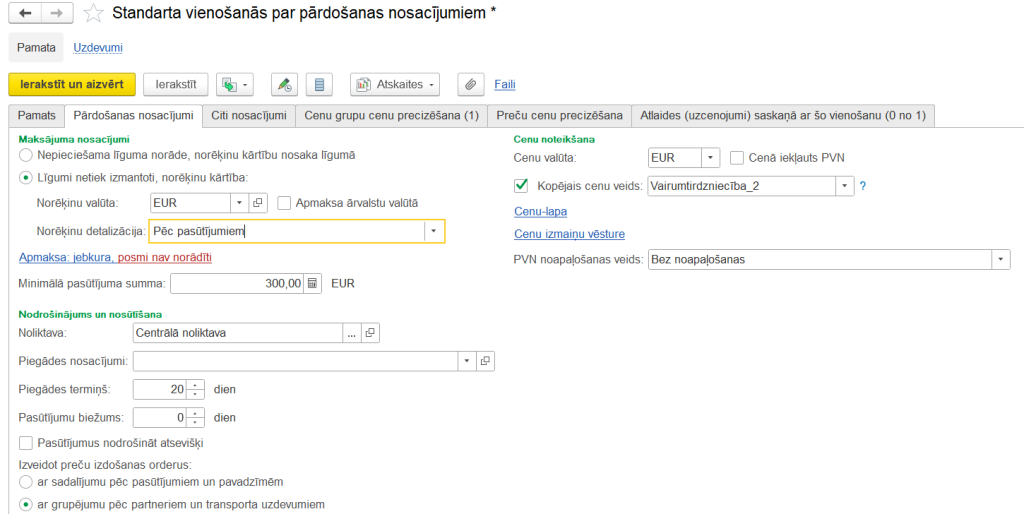Increase the Piegādes termiņš stepper value
The width and height of the screenshot is (1024, 514).
197,385
